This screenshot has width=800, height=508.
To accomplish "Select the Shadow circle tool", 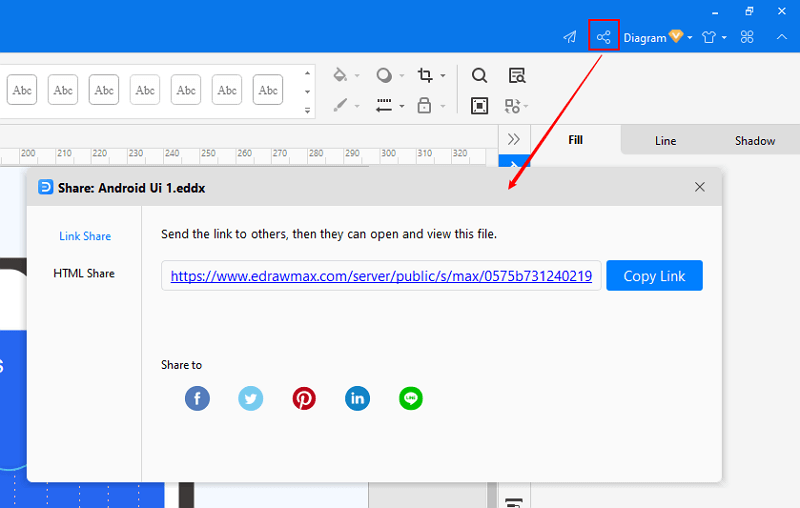I will 384,75.
